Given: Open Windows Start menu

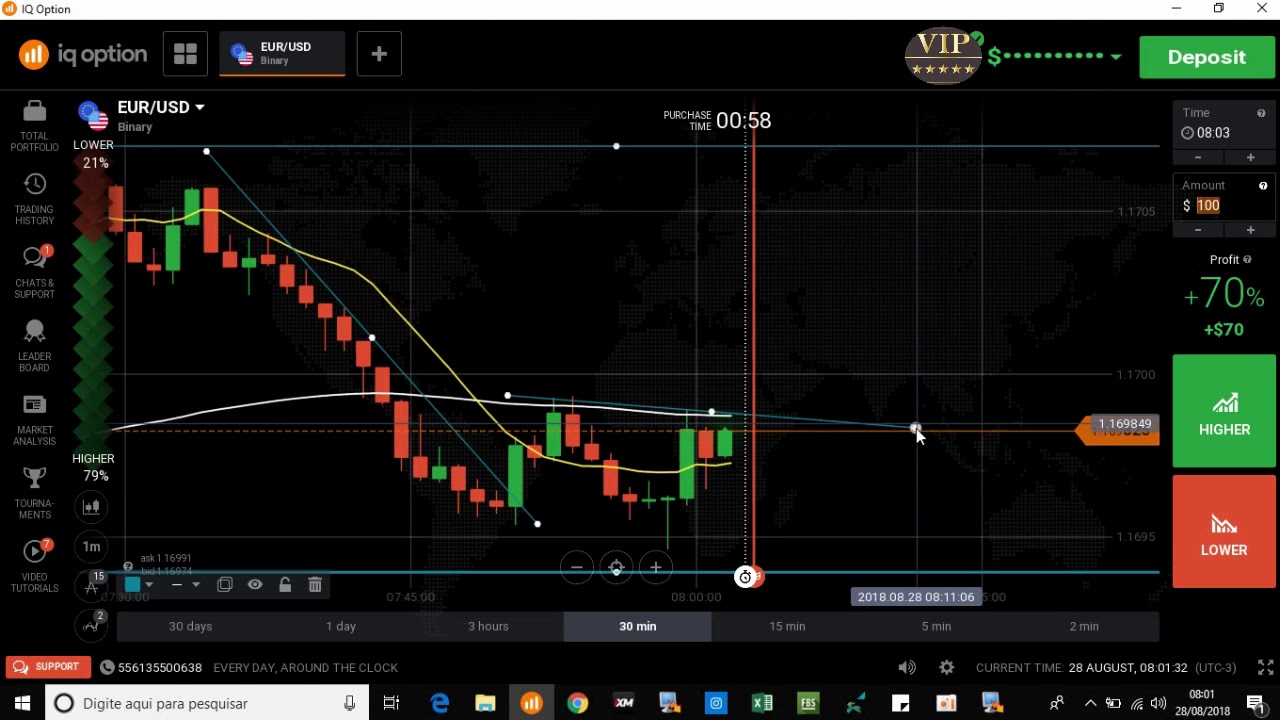Looking at the screenshot, I should pos(22,703).
